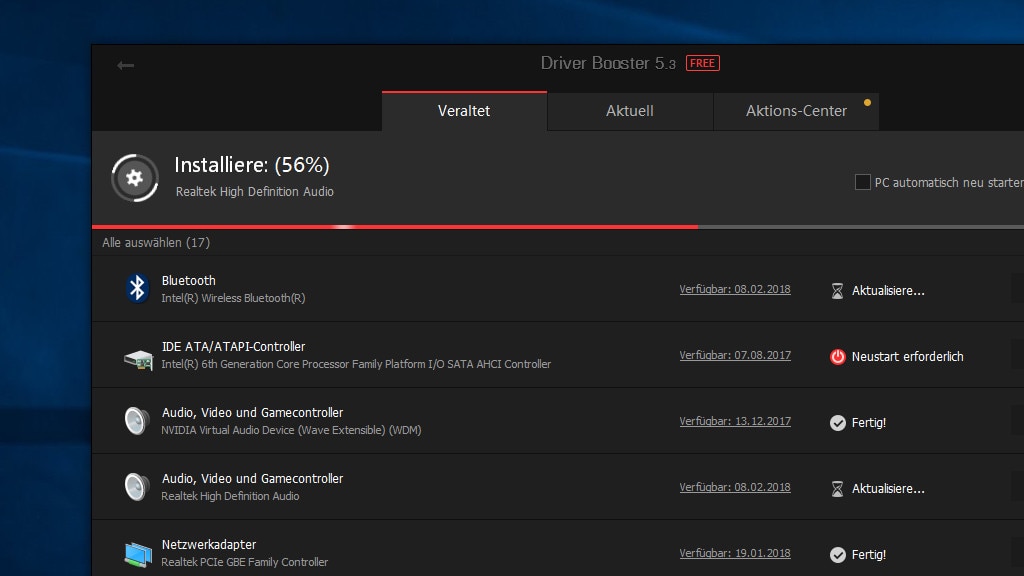Click the checkmark icon in Netzwerkadapter row
The width and height of the screenshot is (1024, 576).
(x=837, y=554)
